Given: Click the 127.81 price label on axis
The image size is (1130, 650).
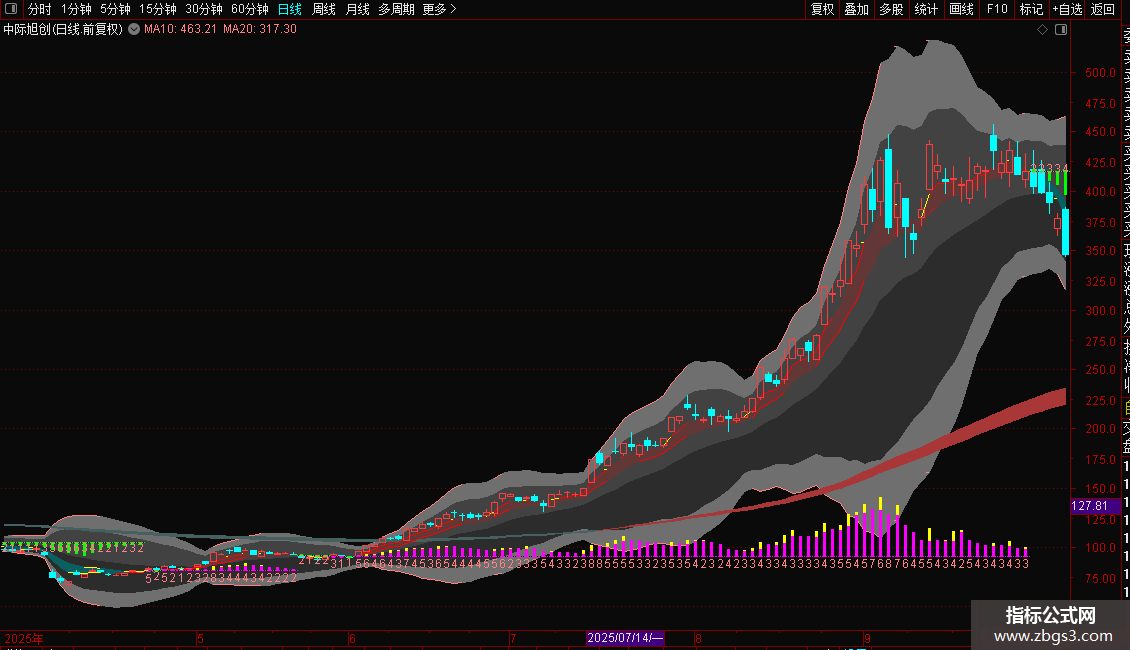Looking at the screenshot, I should pyautogui.click(x=1095, y=506).
